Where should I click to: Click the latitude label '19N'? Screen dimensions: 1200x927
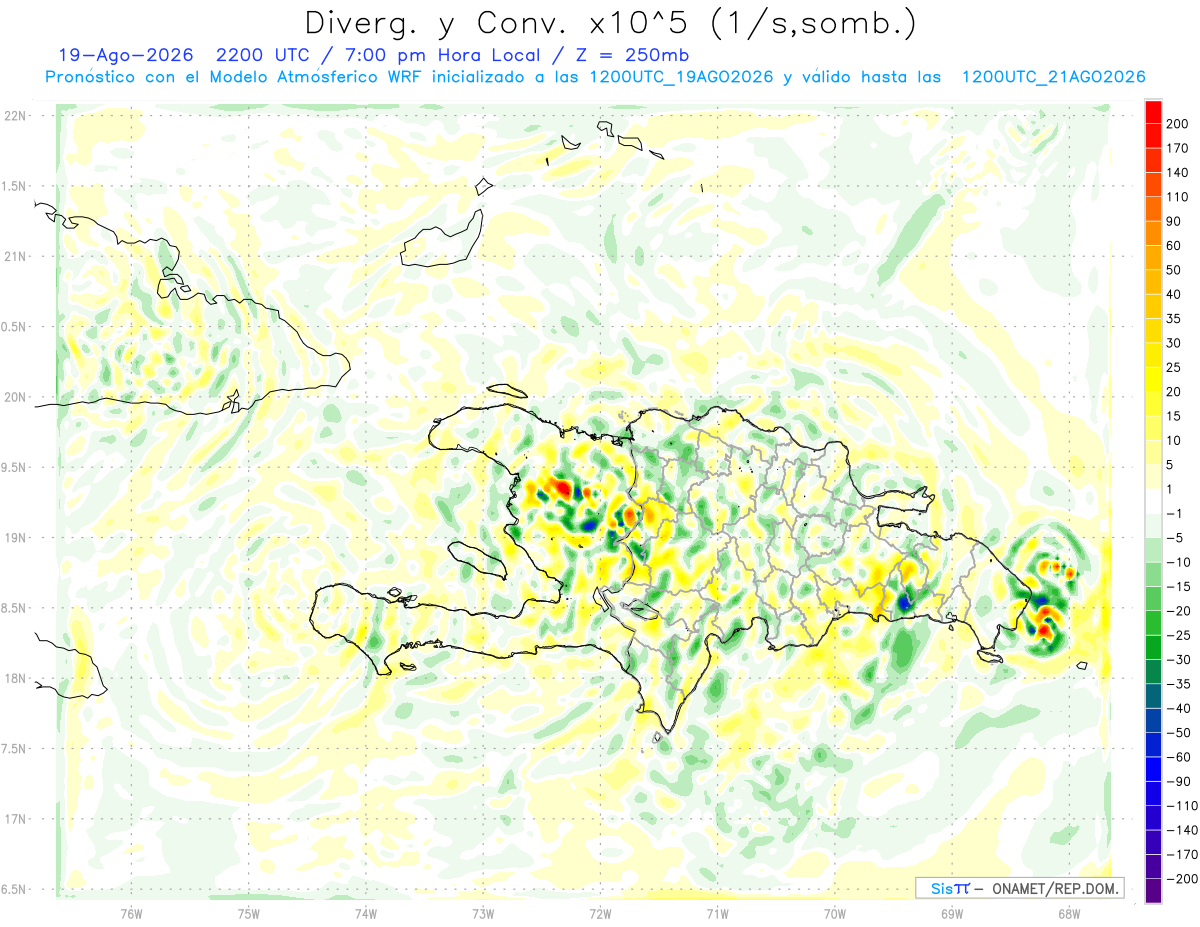14,538
